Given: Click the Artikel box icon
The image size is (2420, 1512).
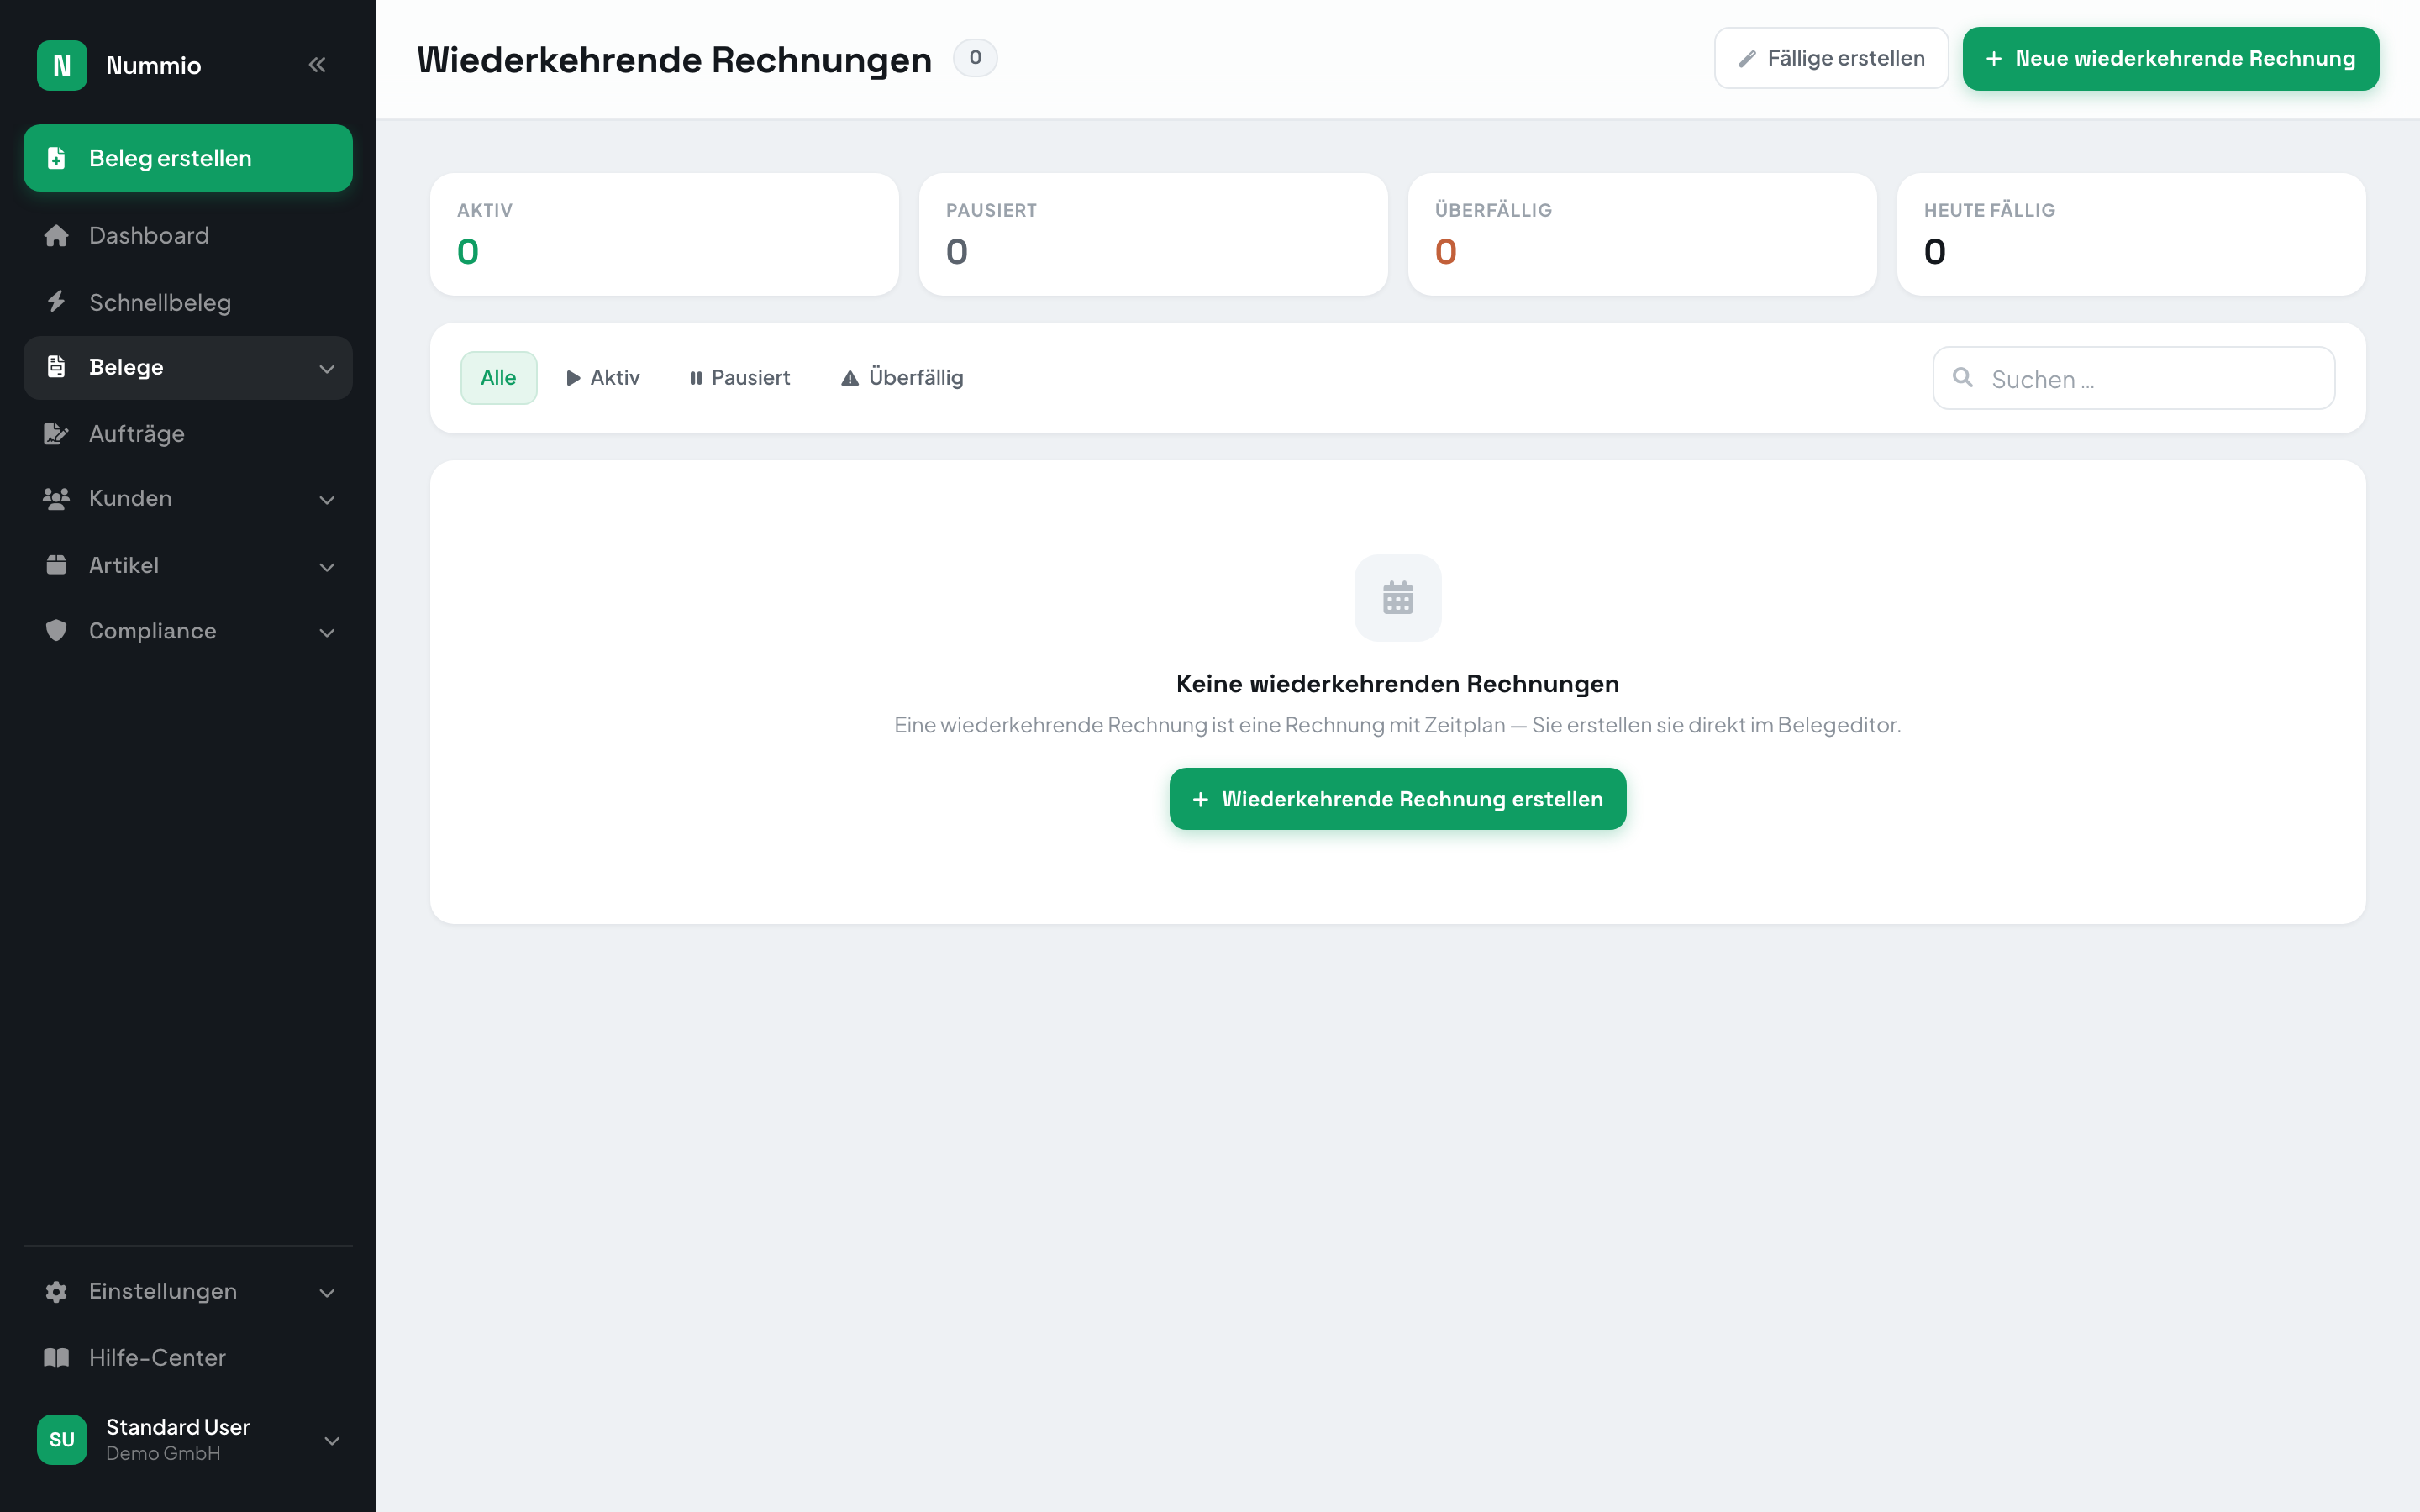Looking at the screenshot, I should point(57,565).
